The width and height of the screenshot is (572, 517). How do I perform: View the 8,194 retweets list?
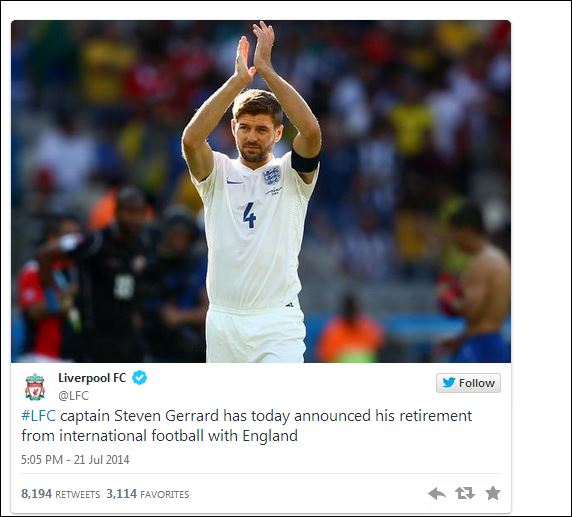[x=61, y=494]
